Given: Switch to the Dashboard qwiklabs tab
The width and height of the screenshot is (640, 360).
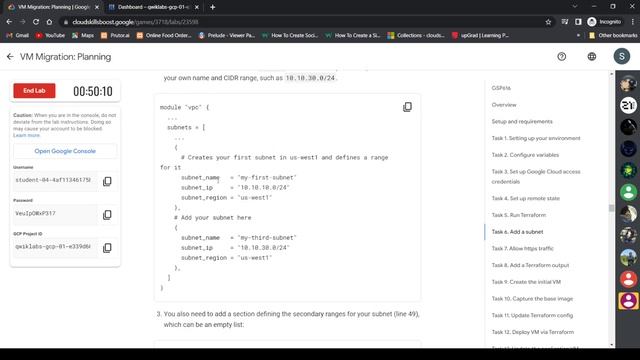Looking at the screenshot, I should point(153,7).
